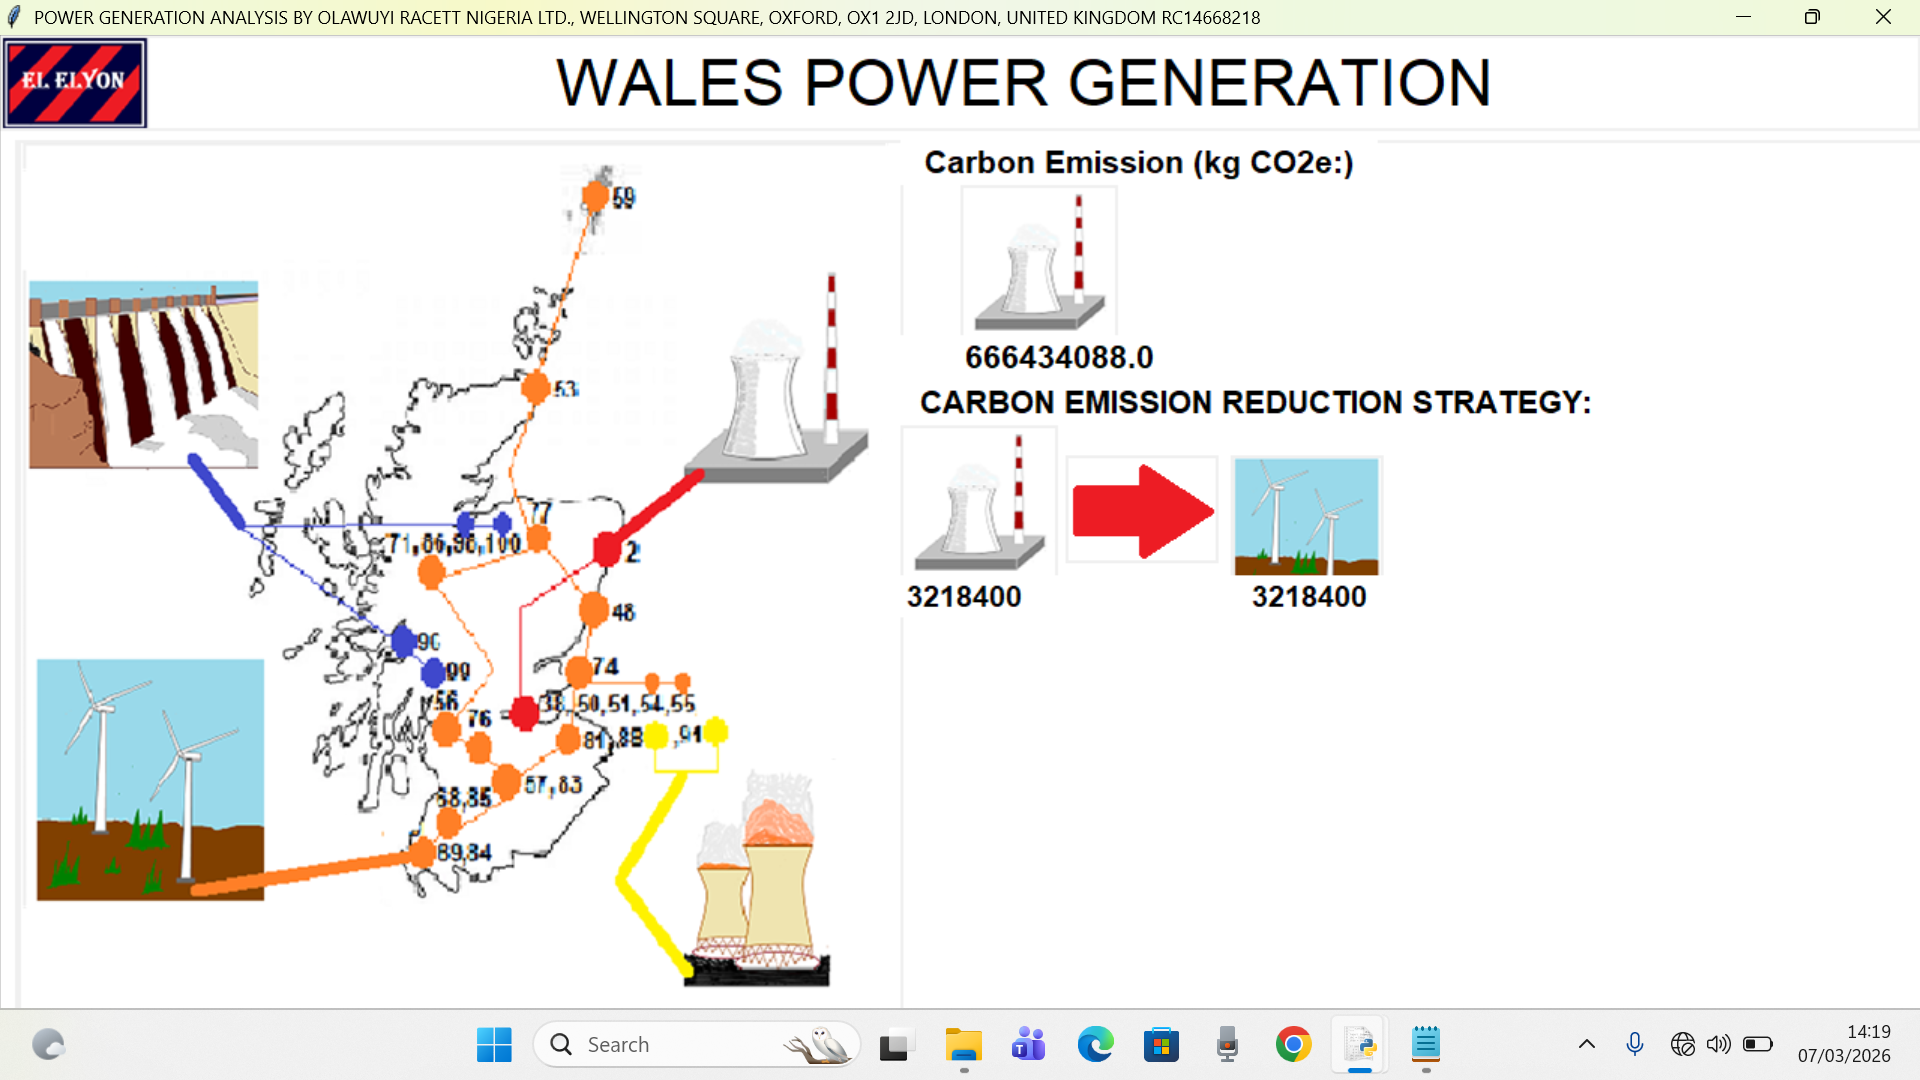This screenshot has width=1920, height=1080.
Task: Click the large wind turbine picture
Action: [x=150, y=780]
